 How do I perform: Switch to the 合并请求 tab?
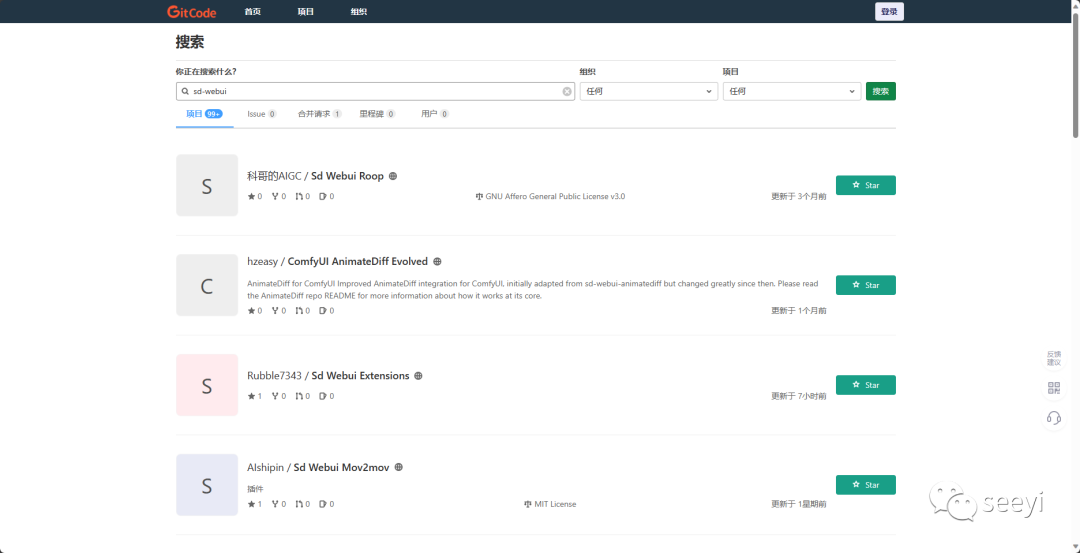(x=319, y=114)
